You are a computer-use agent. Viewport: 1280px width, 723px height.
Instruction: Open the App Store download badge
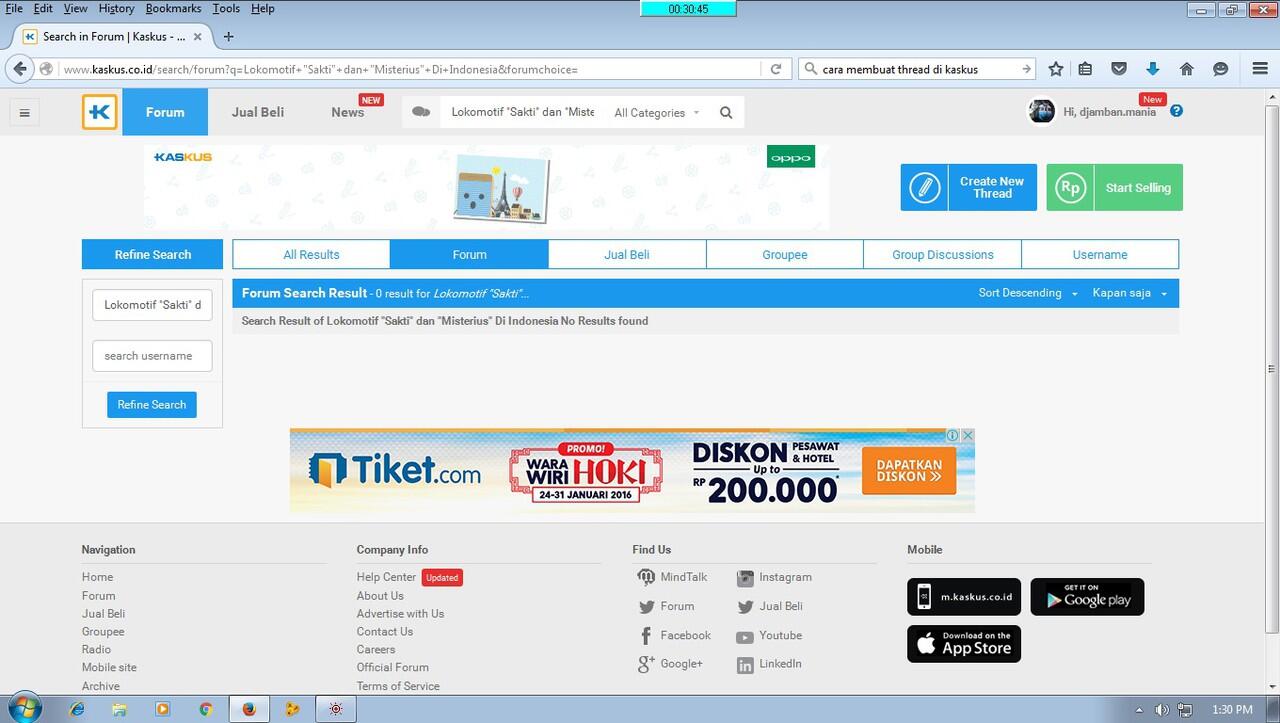[964, 644]
